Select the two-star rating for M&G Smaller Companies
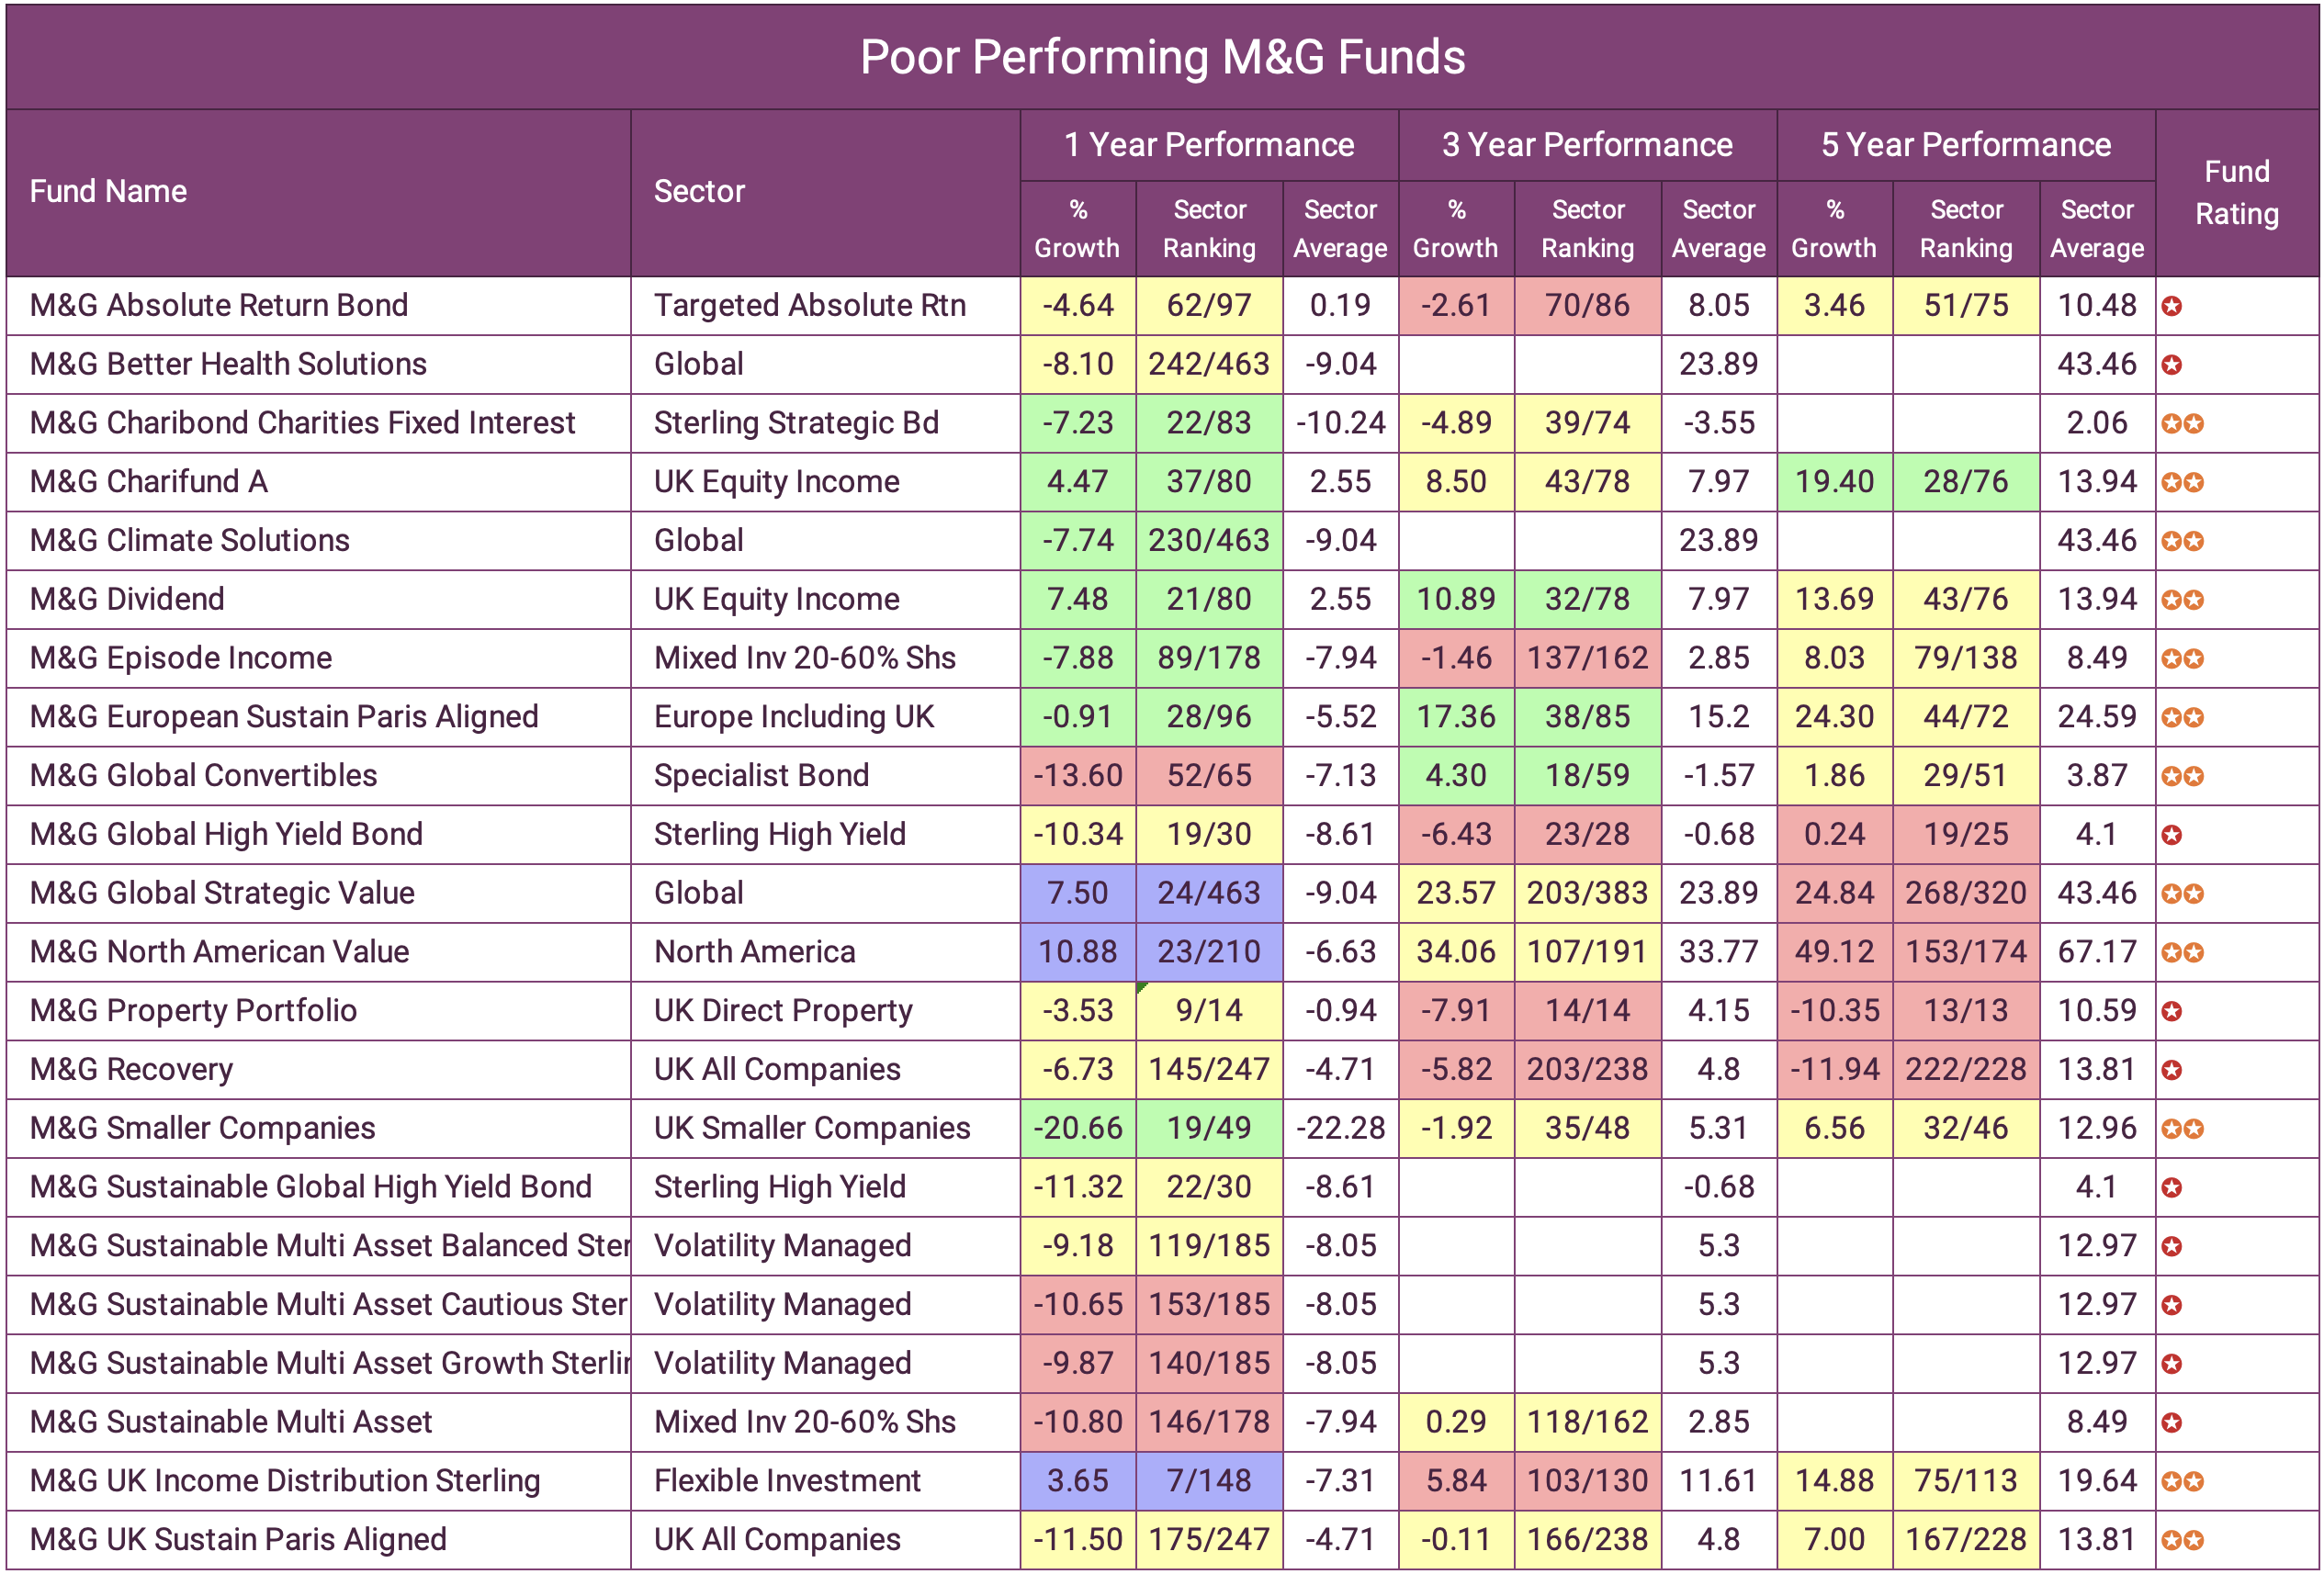 click(x=2184, y=1128)
